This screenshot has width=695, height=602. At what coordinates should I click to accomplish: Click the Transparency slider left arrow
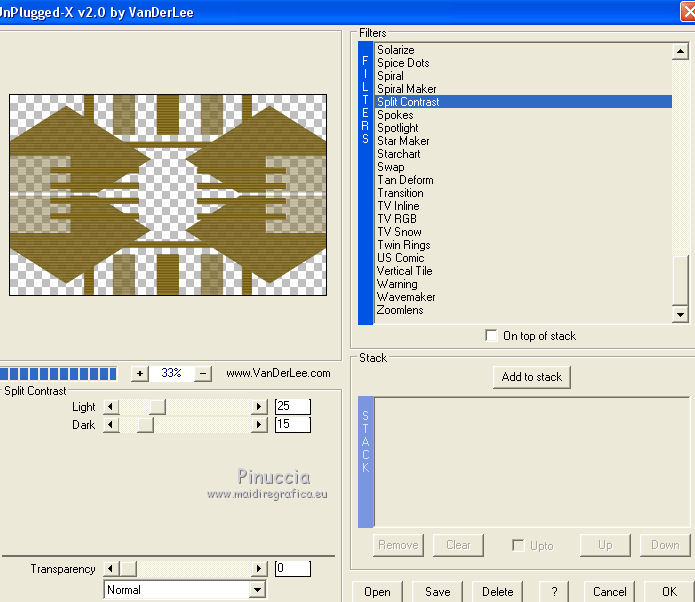(111, 569)
